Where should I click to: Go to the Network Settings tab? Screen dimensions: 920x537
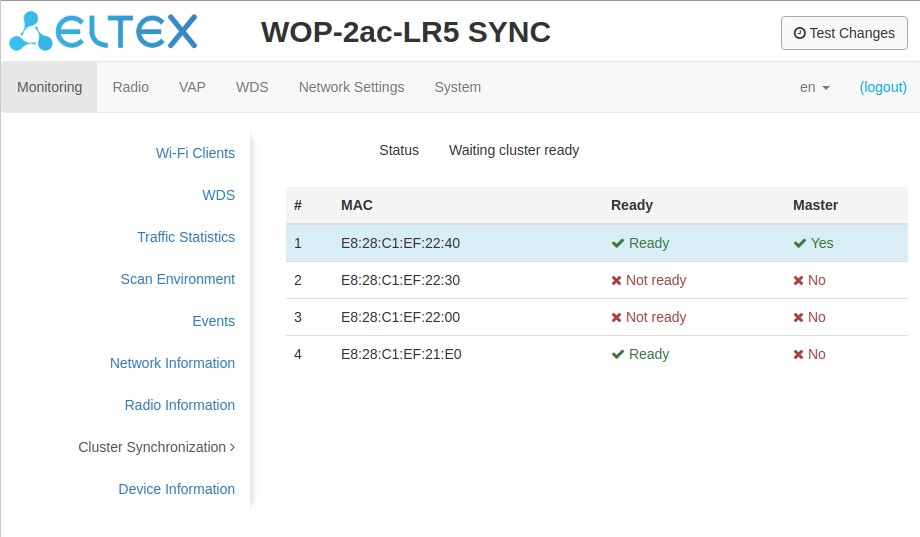point(351,87)
